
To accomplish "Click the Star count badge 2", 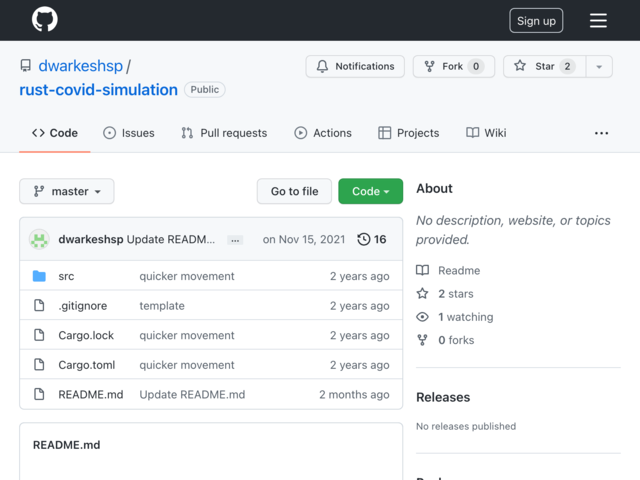I will click(x=567, y=66).
